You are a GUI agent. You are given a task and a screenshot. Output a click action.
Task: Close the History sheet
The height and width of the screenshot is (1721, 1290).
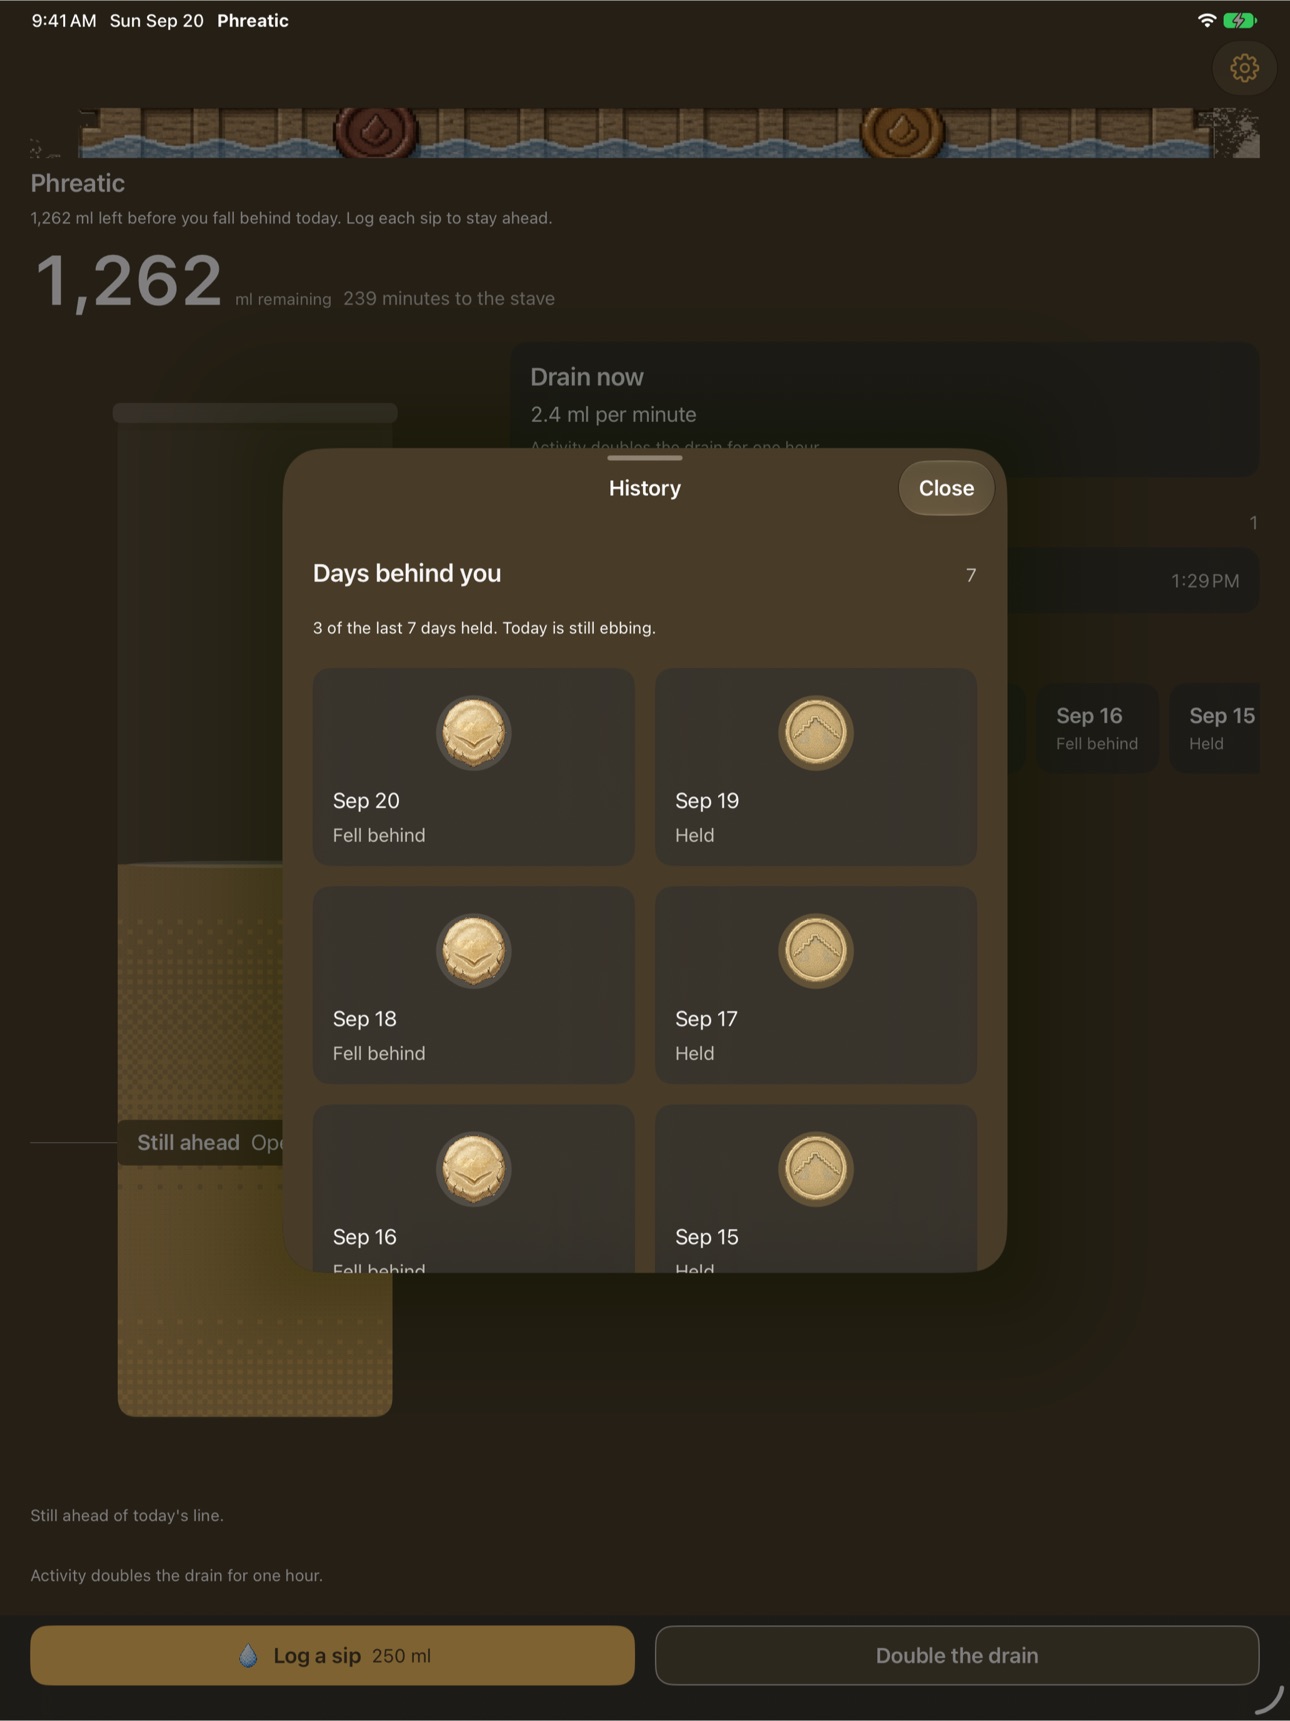point(946,488)
